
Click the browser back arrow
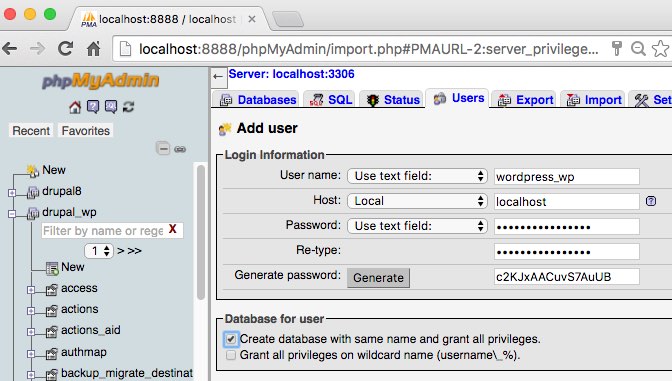10,48
